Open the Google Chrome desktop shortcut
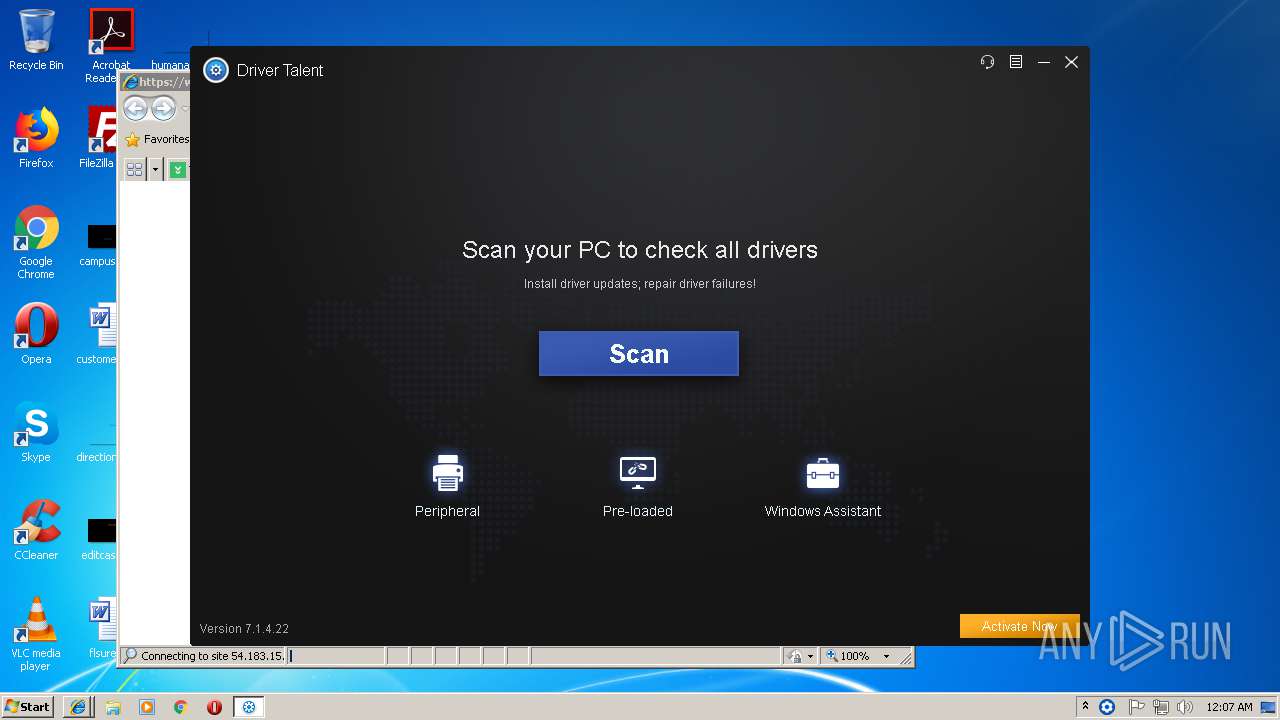This screenshot has width=1280, height=720. click(x=36, y=243)
